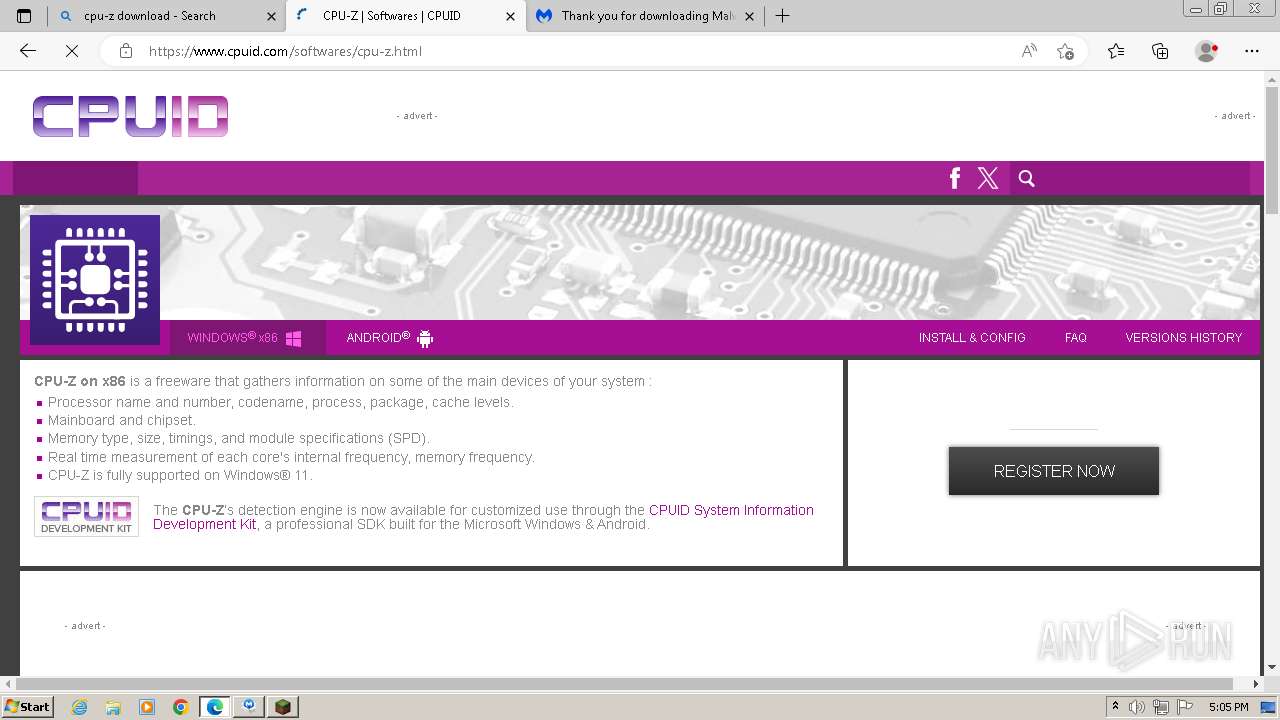Open the Favorites list icon
Screen dimensions: 1280x720
click(1116, 51)
